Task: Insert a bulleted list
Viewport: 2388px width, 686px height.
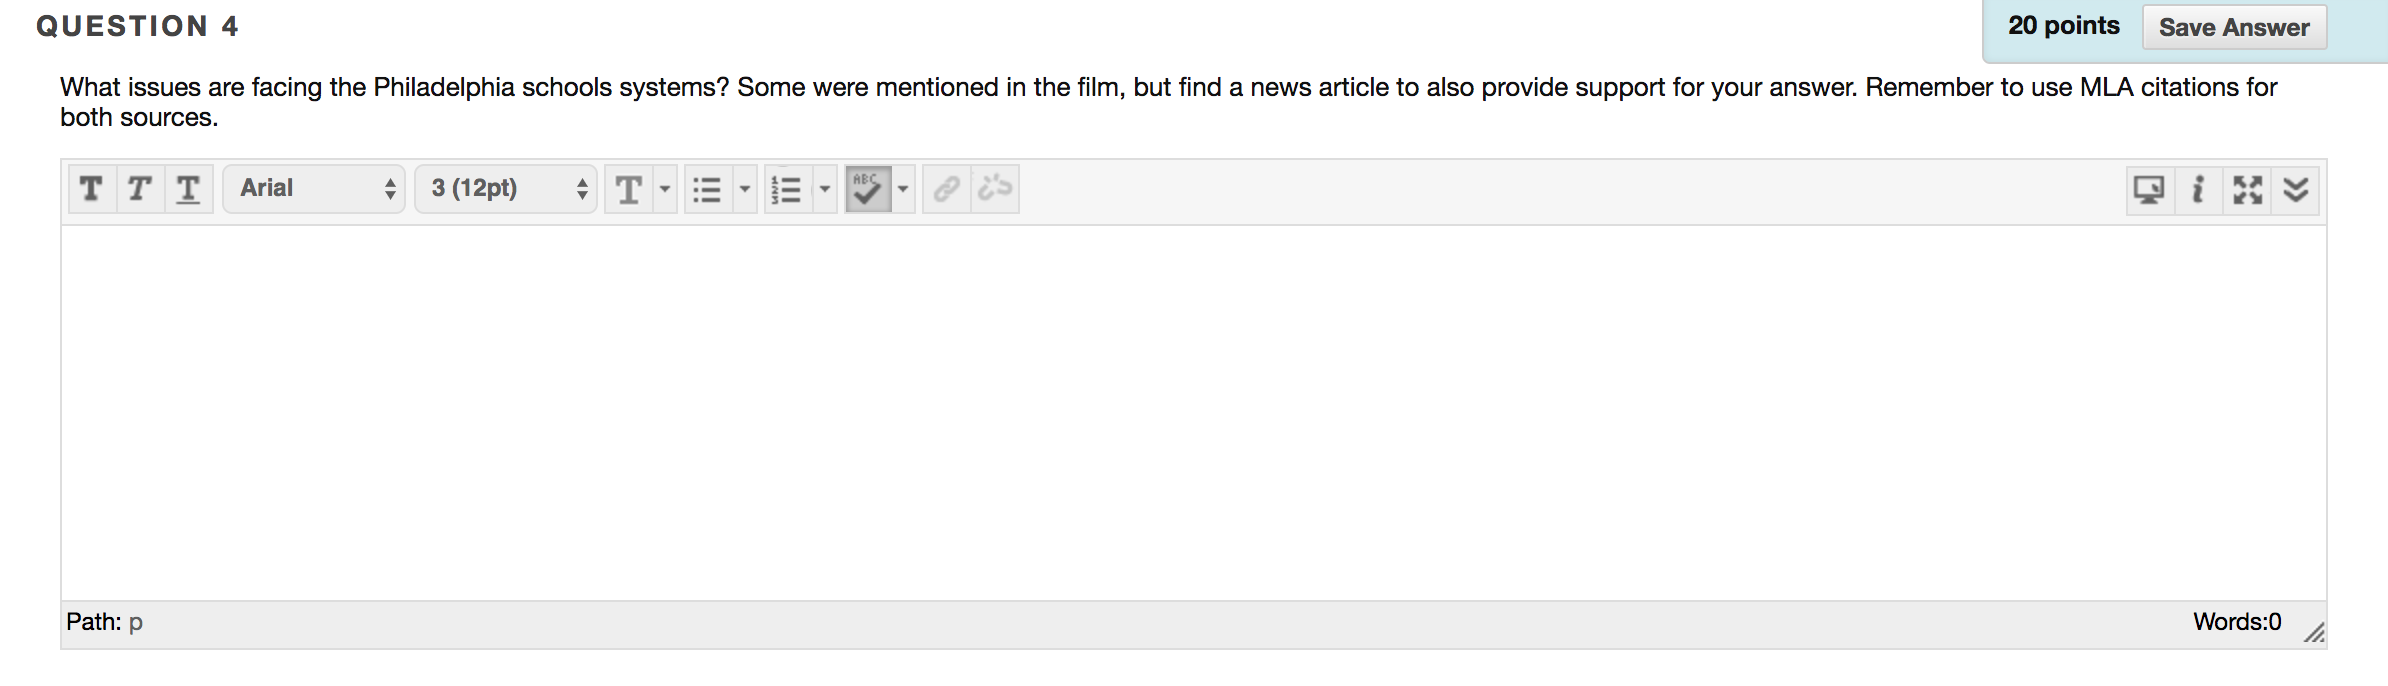Action: pos(707,189)
